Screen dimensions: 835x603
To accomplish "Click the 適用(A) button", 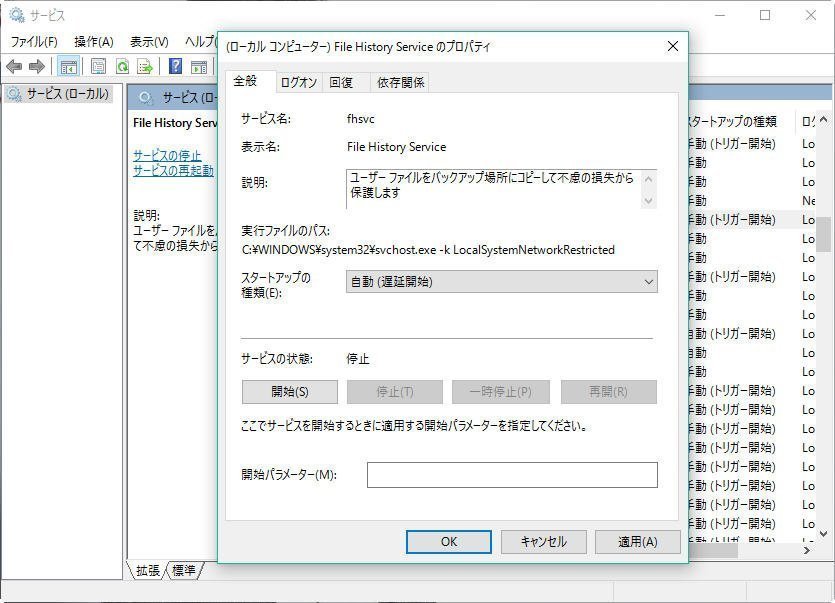I will [x=637, y=542].
